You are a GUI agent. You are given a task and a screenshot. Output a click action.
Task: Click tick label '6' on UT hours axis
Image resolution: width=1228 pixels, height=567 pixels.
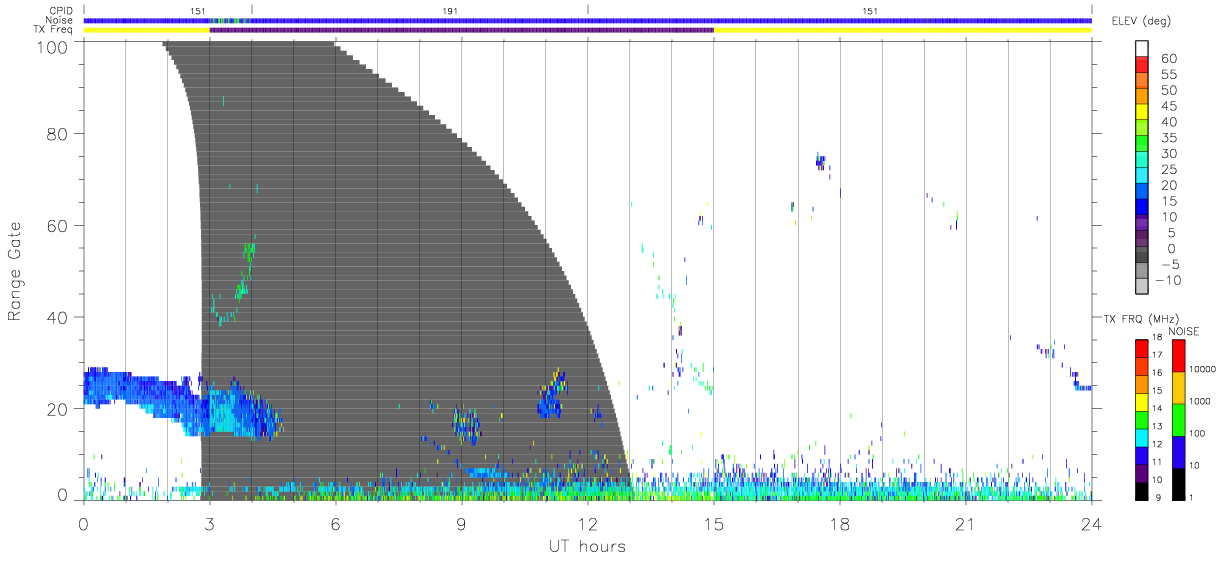click(335, 523)
